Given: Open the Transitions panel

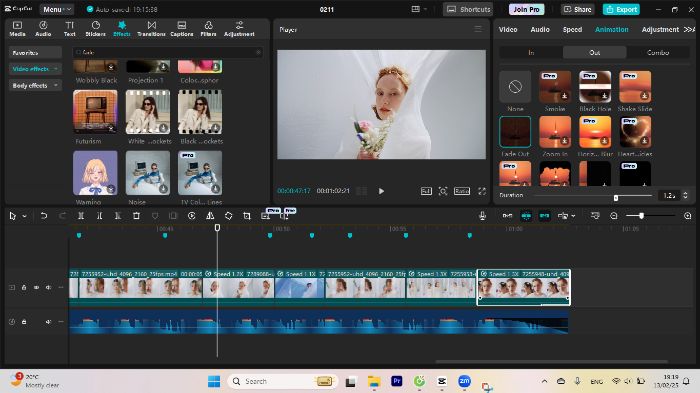Looking at the screenshot, I should (151, 29).
